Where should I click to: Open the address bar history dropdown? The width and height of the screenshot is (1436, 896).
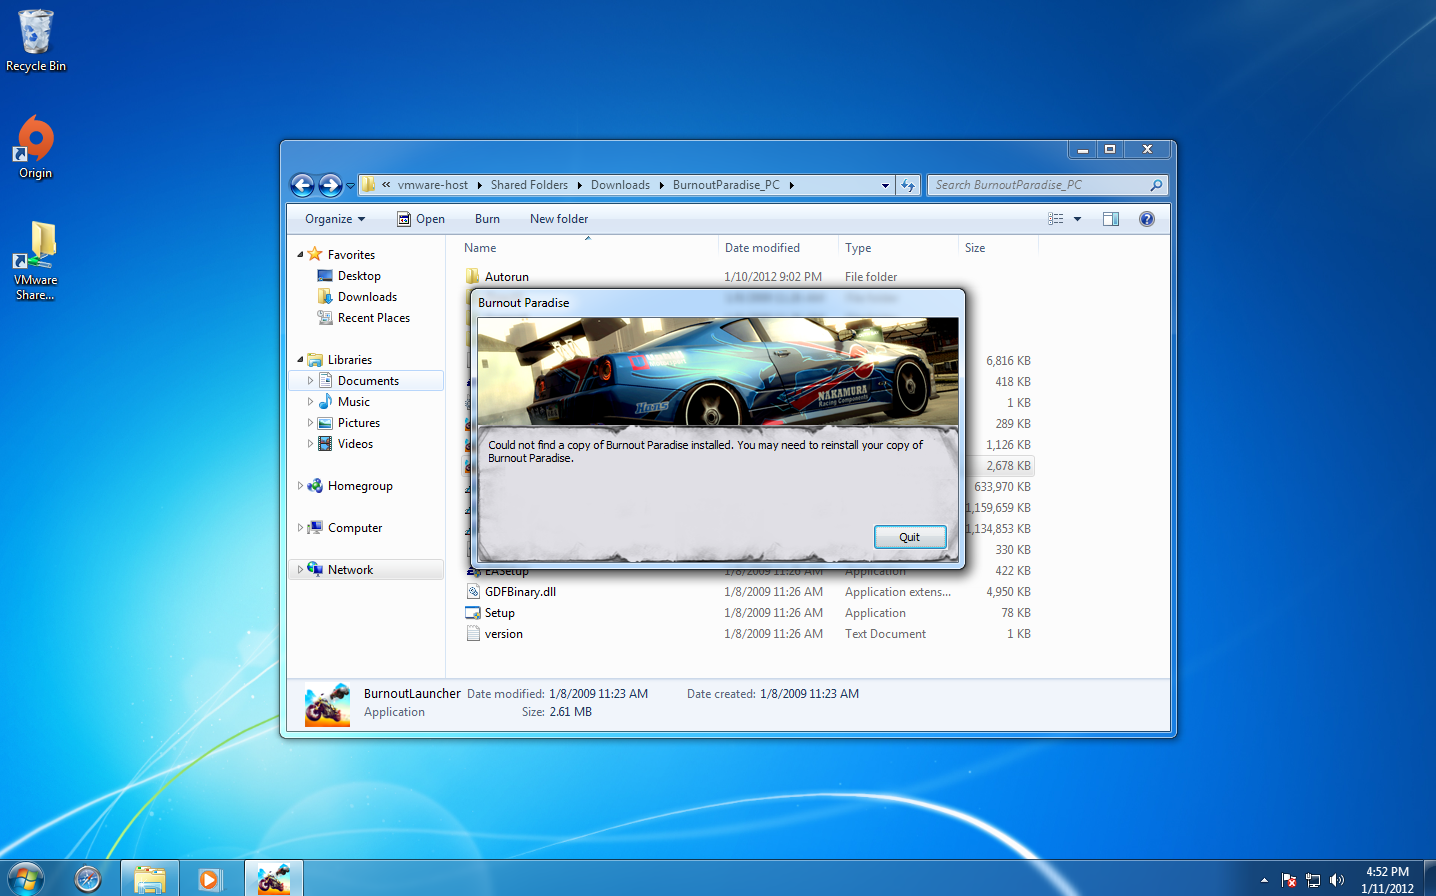click(x=885, y=185)
